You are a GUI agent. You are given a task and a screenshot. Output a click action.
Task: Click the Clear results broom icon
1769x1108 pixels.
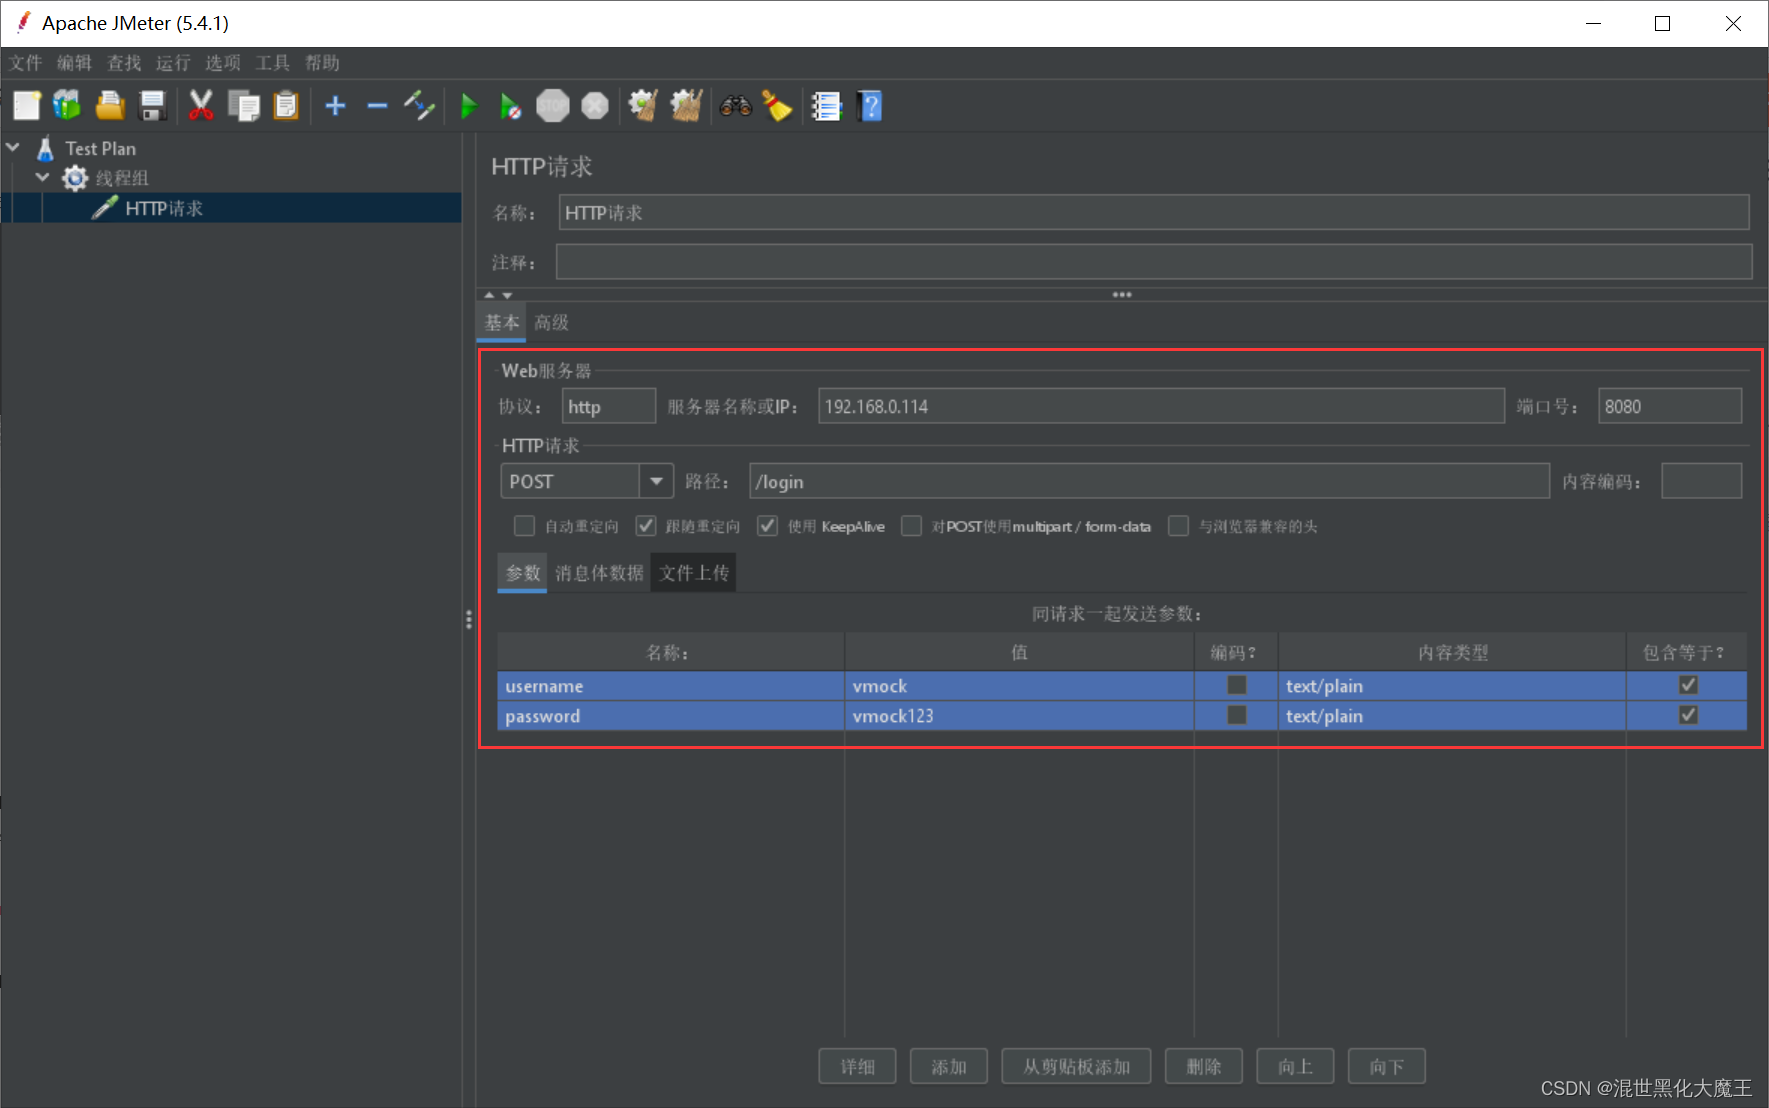(643, 105)
